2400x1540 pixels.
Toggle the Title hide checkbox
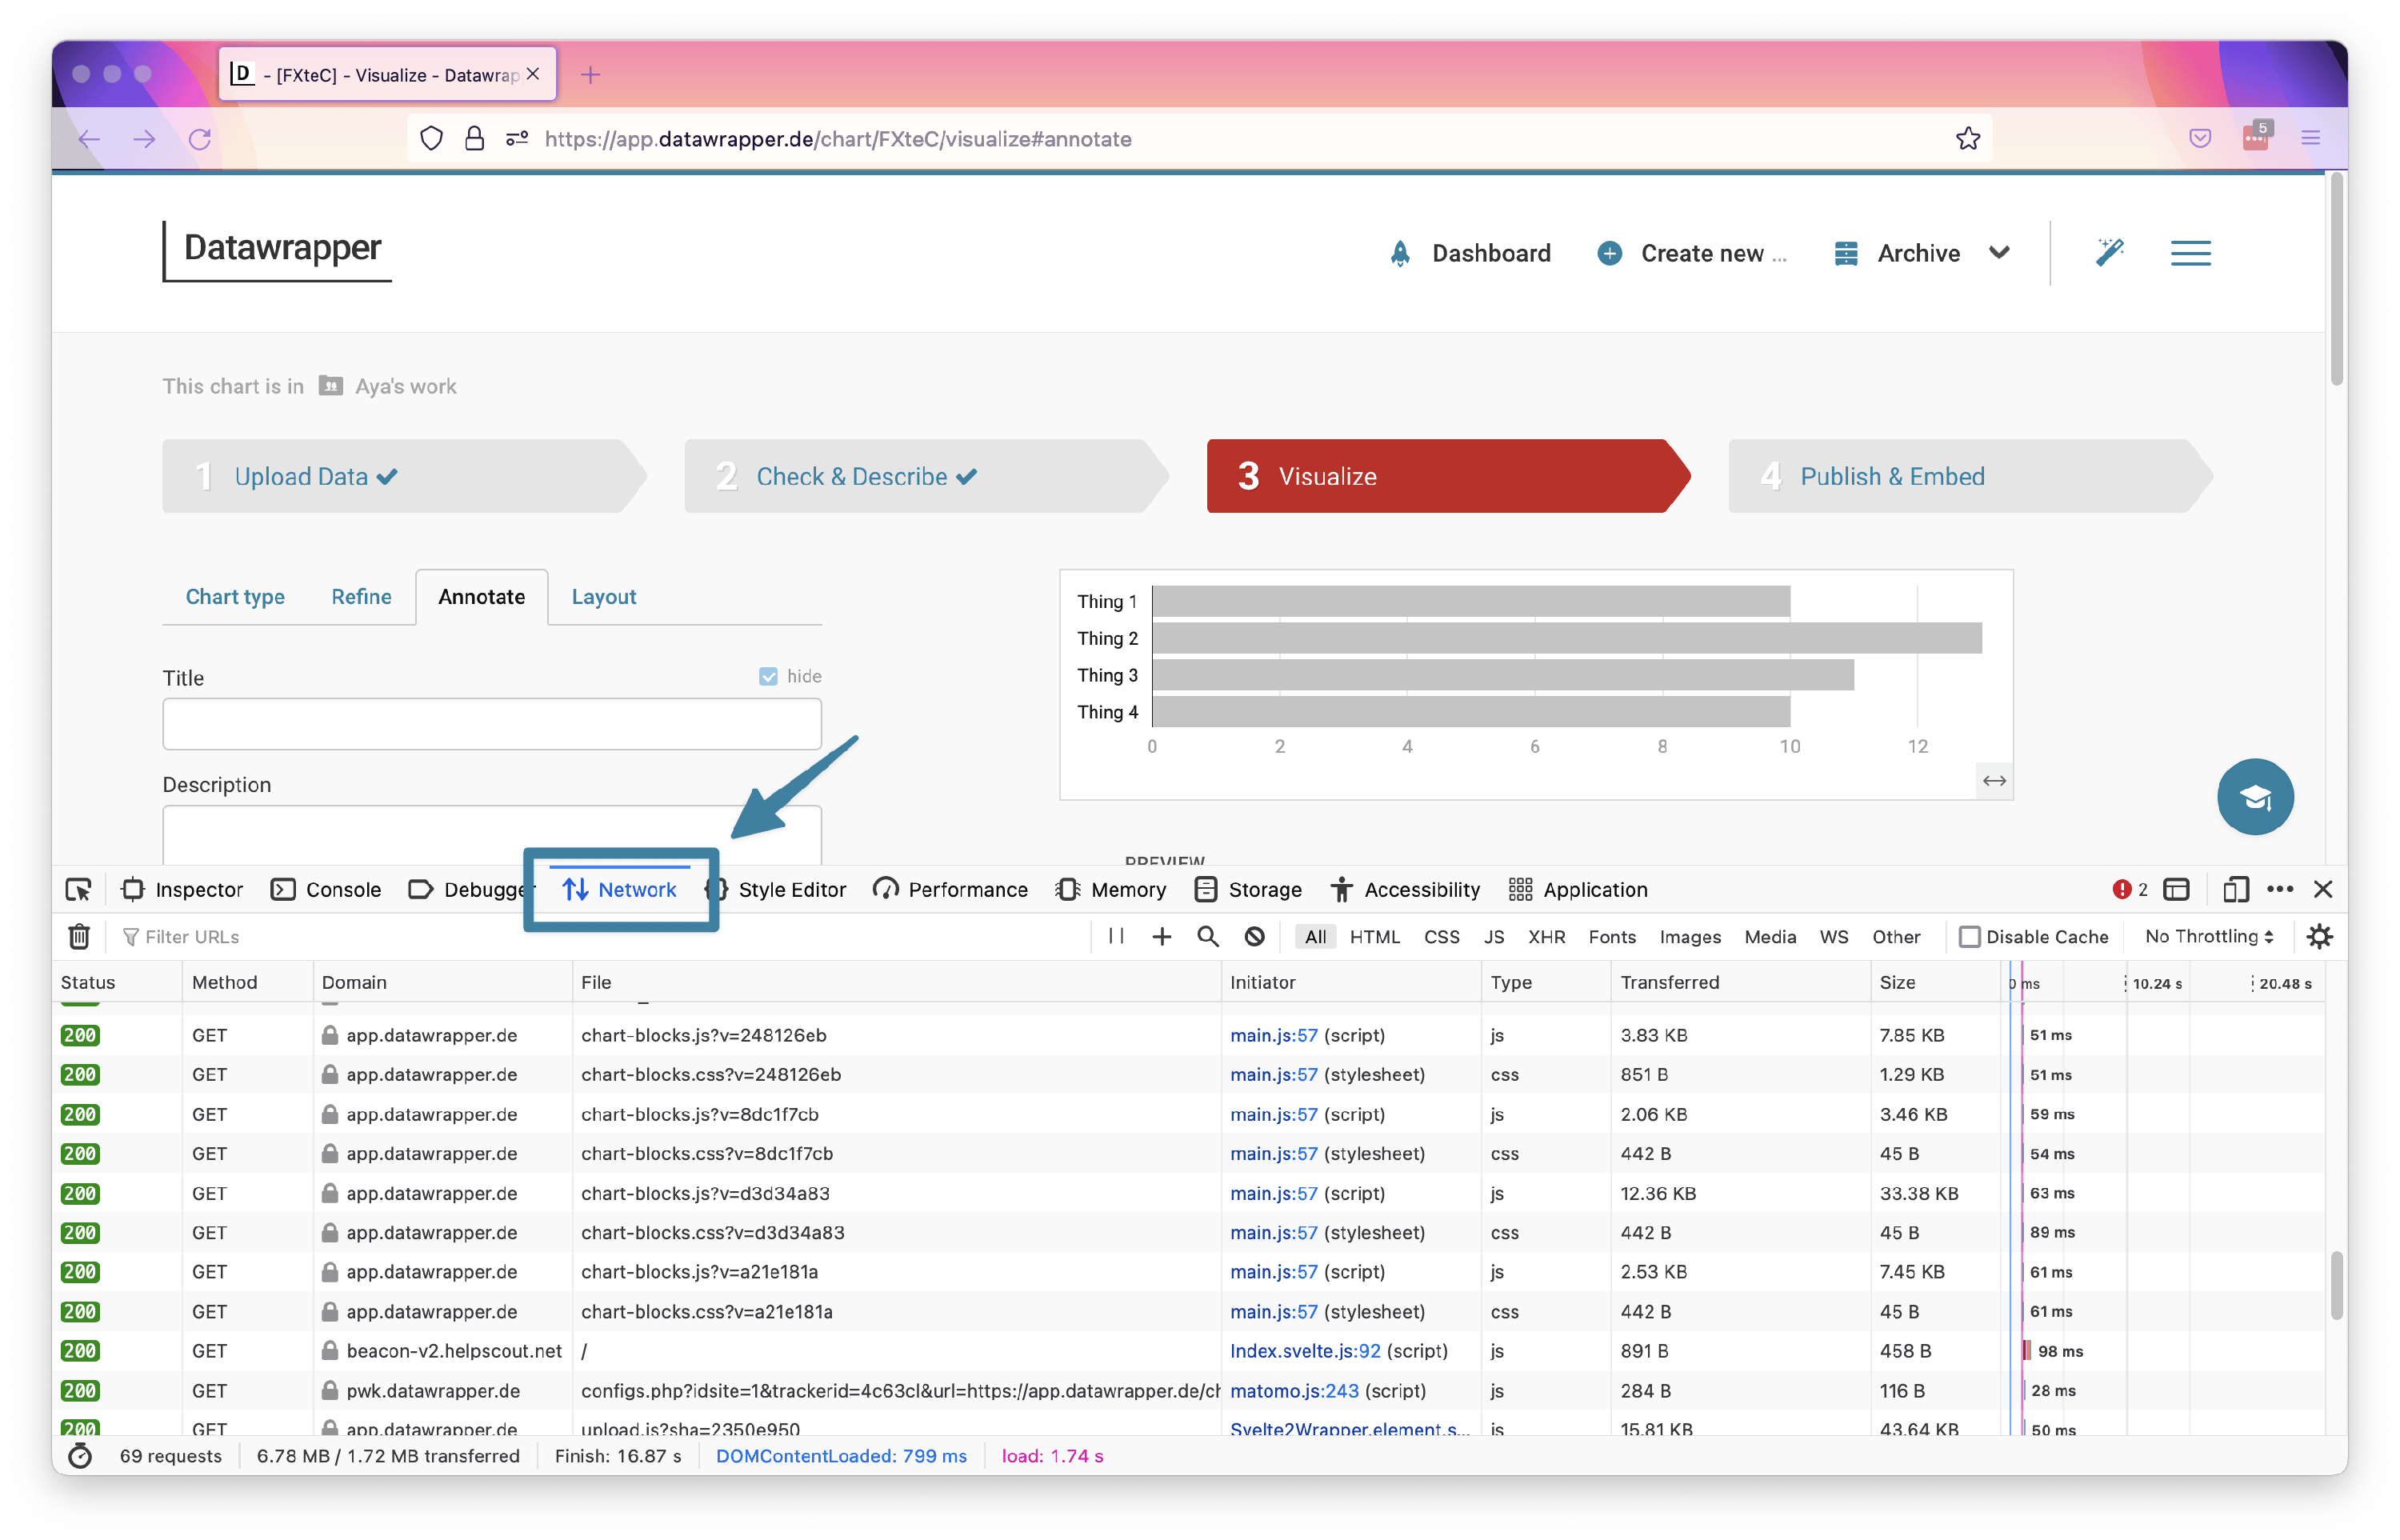coord(768,677)
